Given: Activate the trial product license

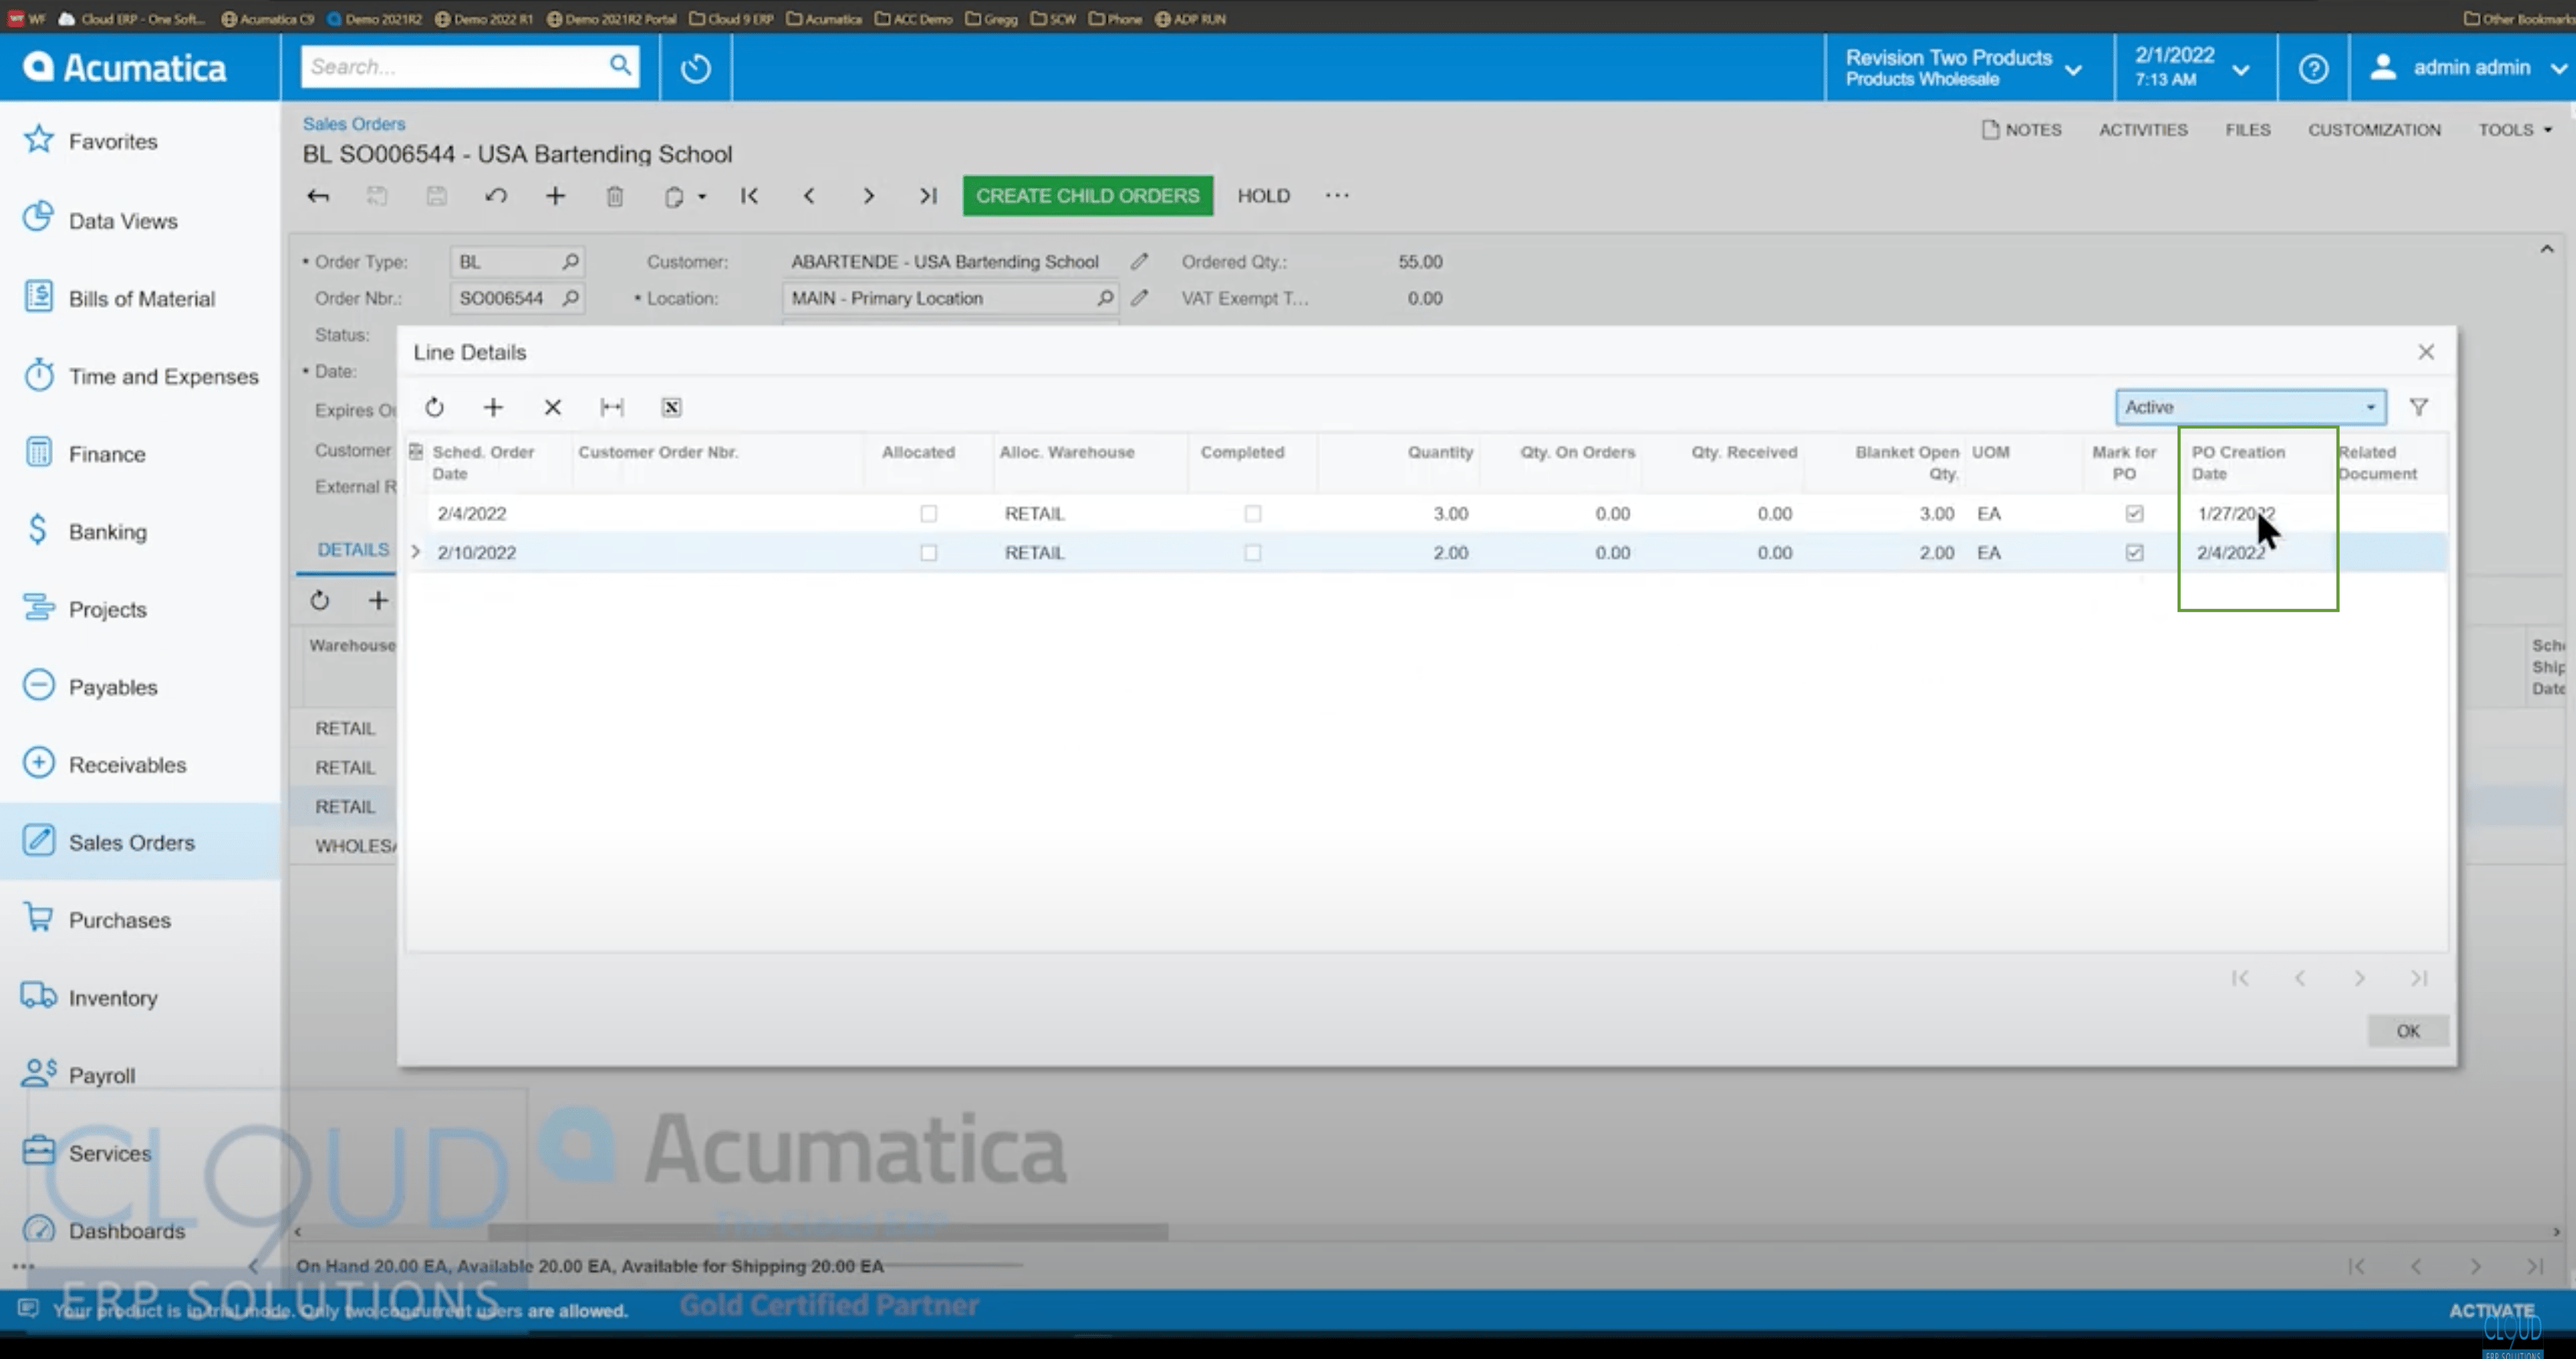Looking at the screenshot, I should point(2491,1311).
